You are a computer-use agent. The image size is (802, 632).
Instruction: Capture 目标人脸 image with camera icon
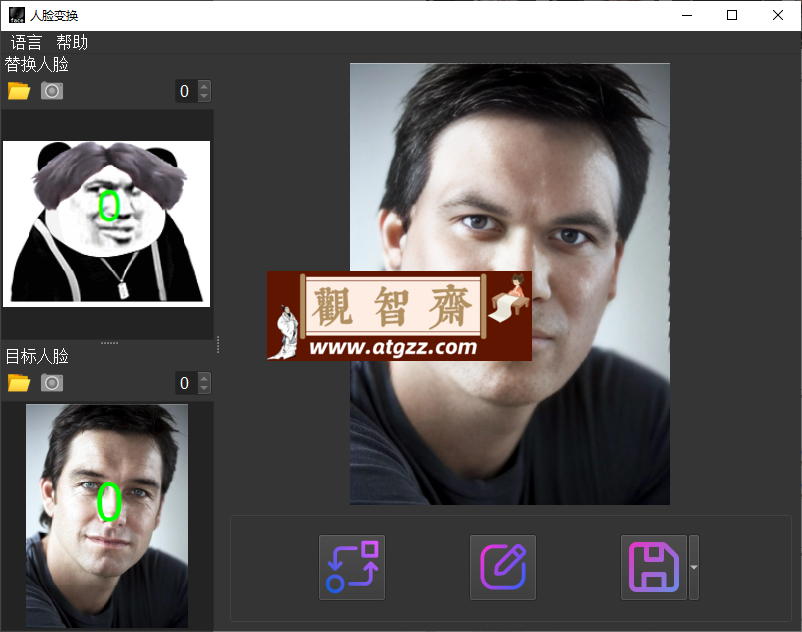coord(52,383)
